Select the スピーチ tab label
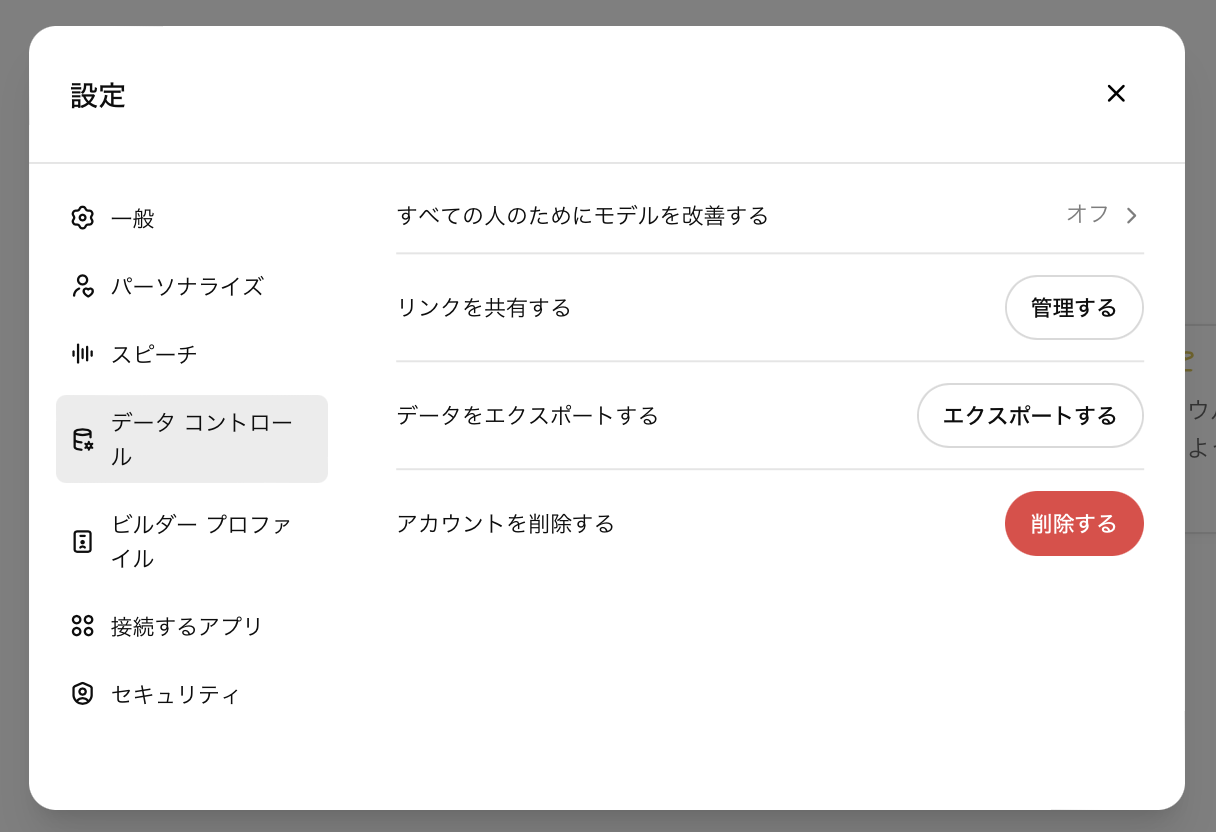The image size is (1216, 832). point(154,354)
